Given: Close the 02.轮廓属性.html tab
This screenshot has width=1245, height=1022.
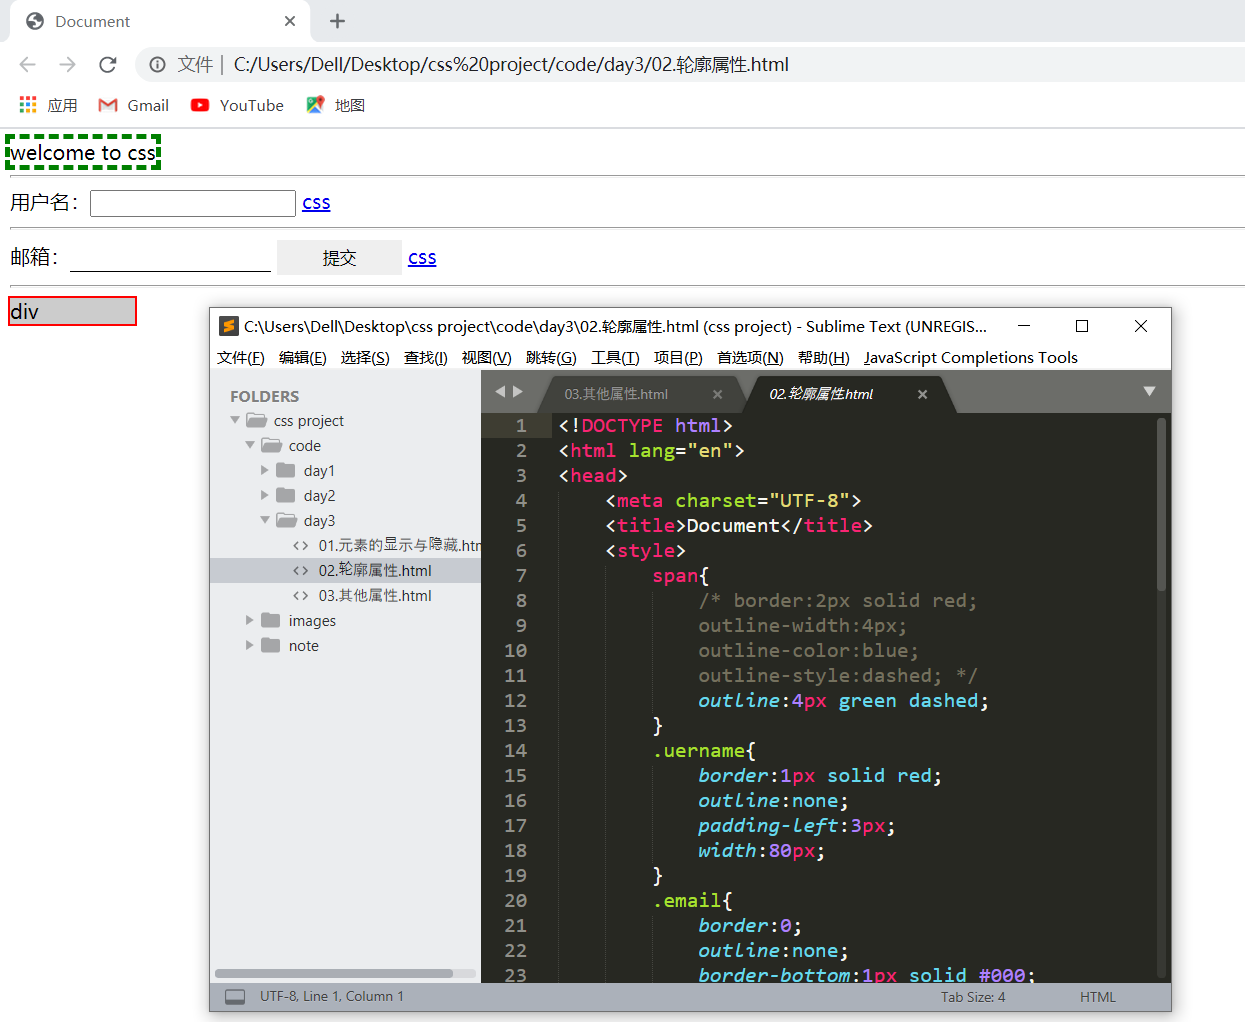Looking at the screenshot, I should 922,394.
